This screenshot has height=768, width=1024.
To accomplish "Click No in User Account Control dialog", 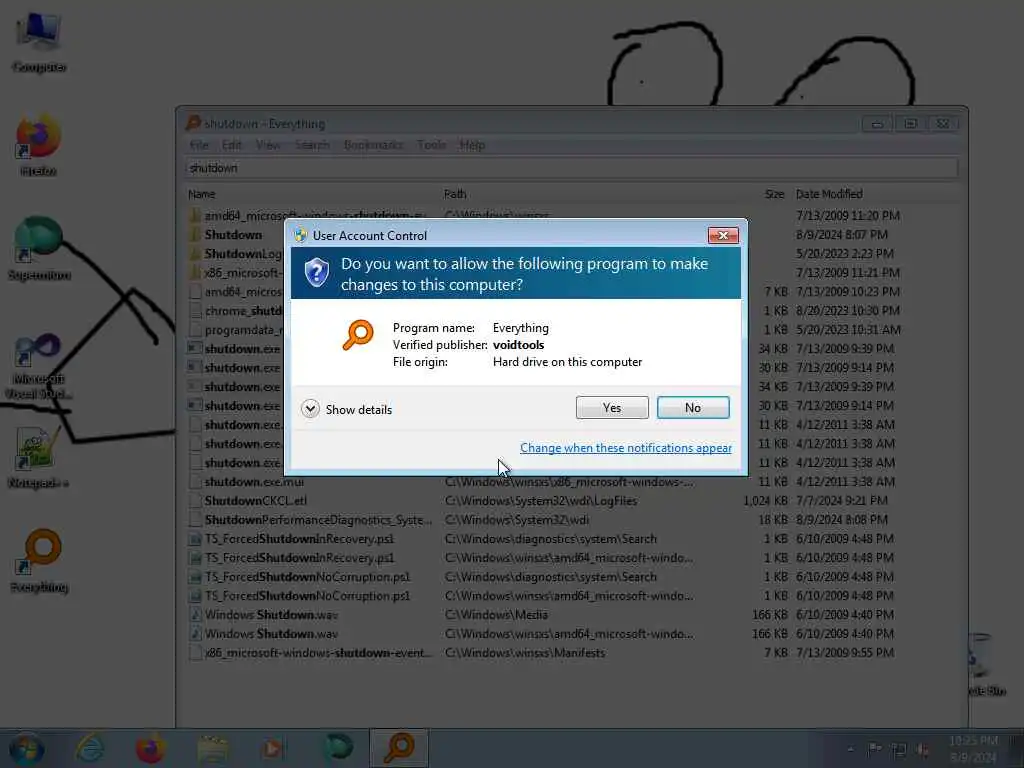I will [693, 408].
